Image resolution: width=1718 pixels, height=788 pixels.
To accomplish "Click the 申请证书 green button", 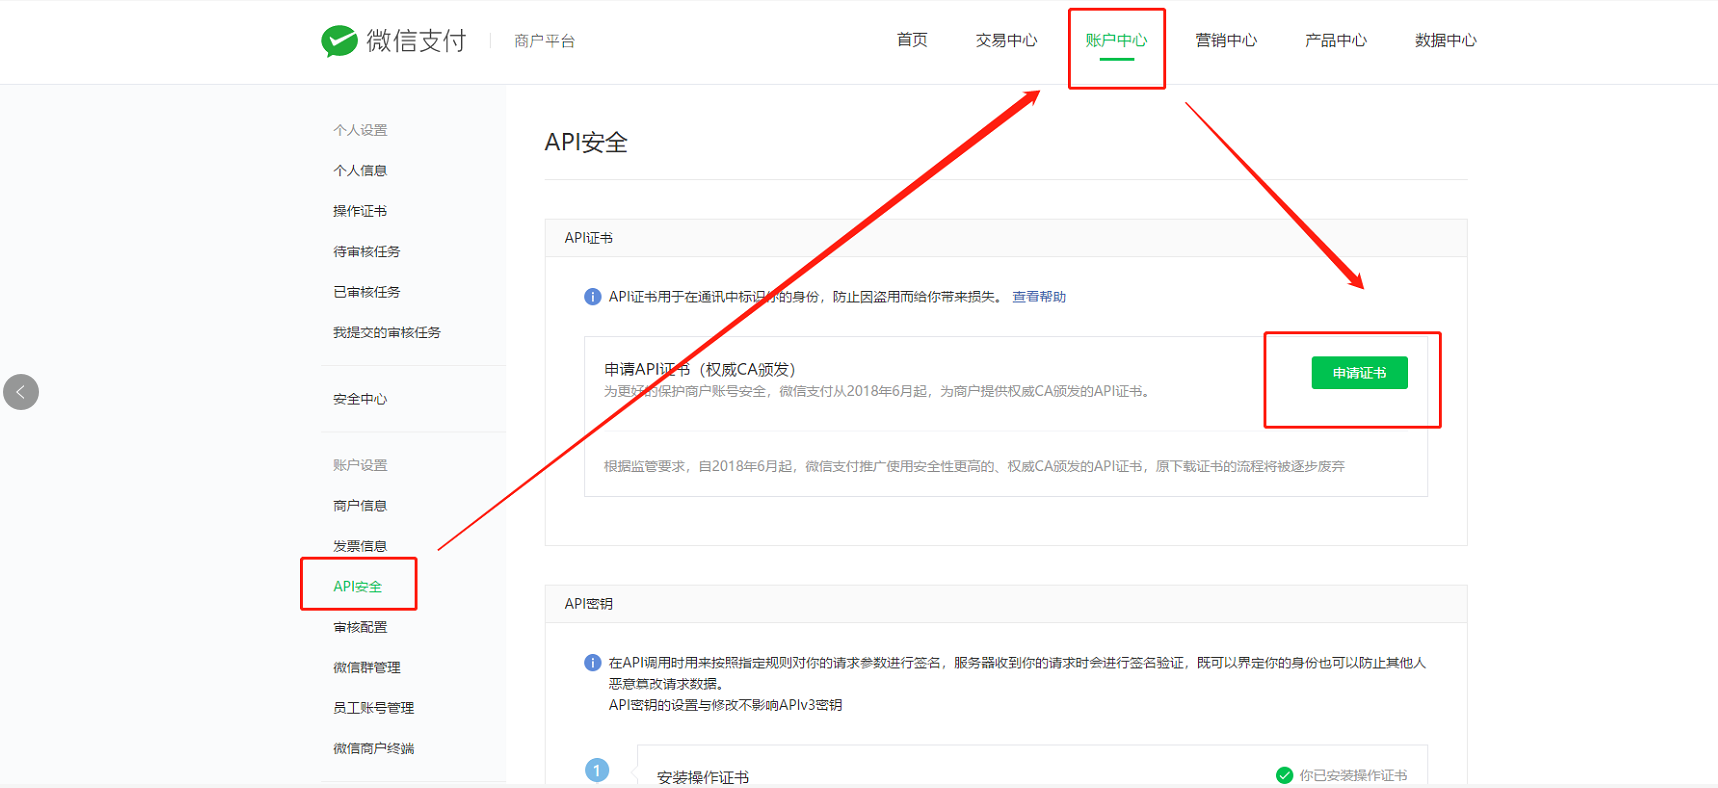I will click(1359, 373).
